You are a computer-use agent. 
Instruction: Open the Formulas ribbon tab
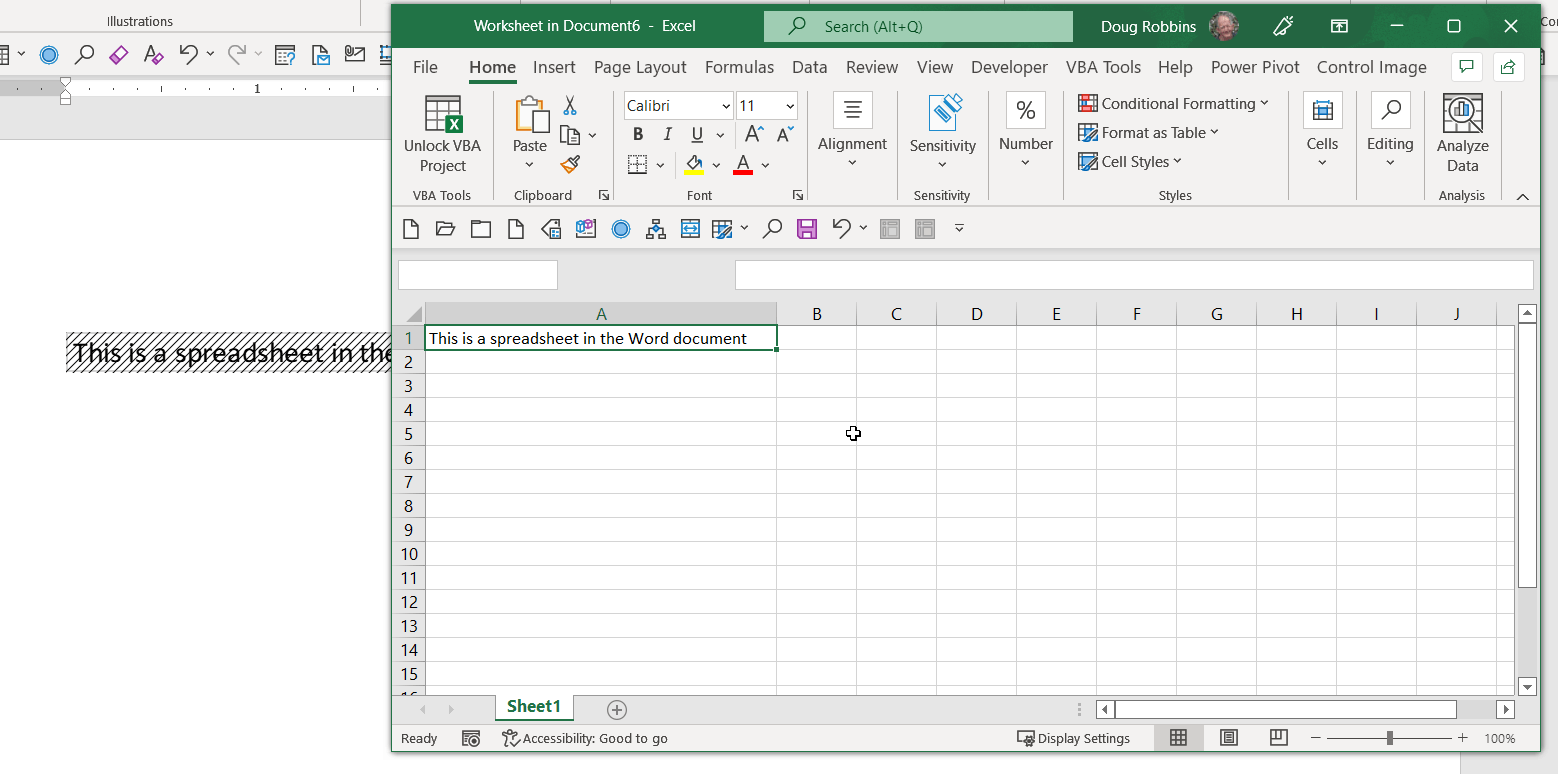coord(739,67)
